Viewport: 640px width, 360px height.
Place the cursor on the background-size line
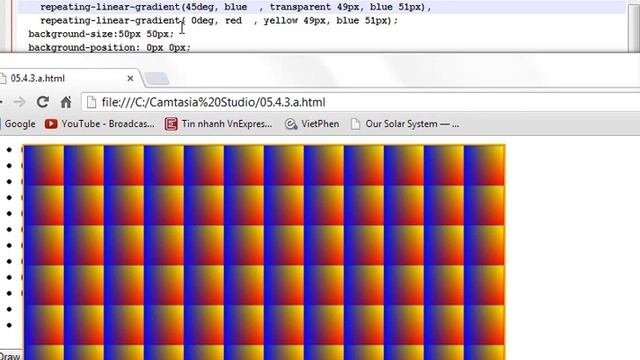tap(101, 34)
